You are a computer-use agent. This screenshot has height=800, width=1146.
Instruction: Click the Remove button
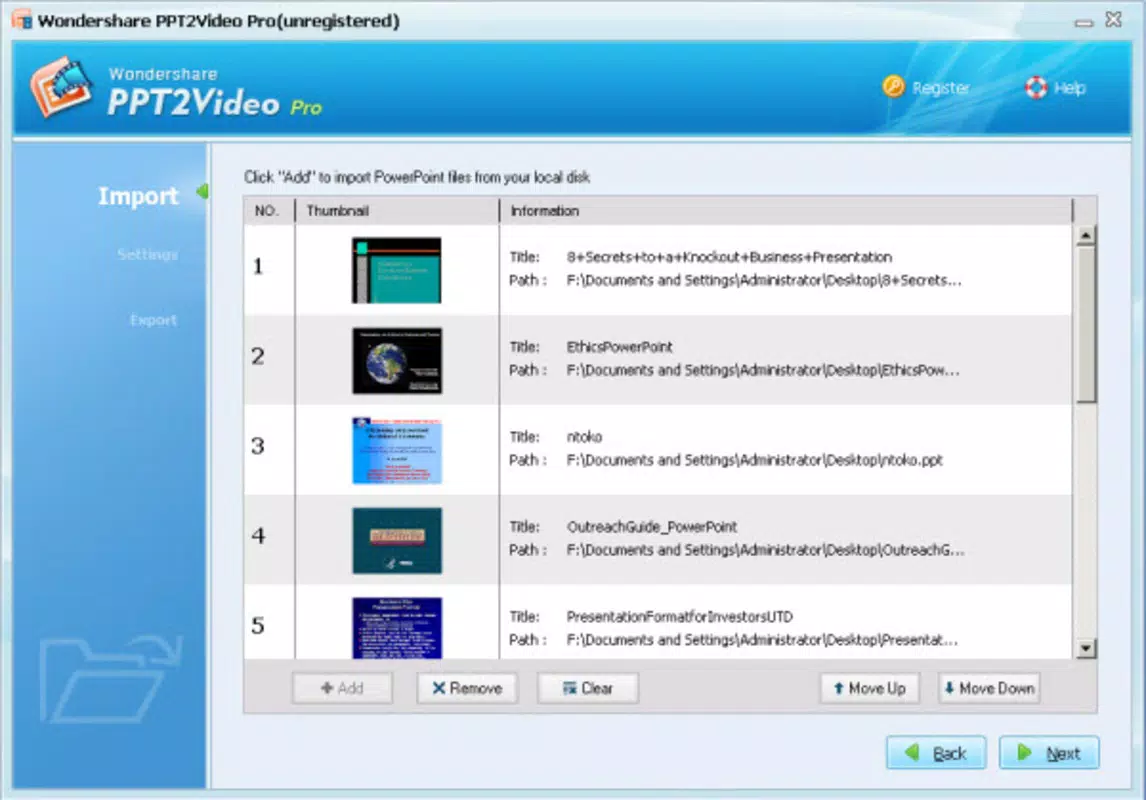click(x=467, y=688)
